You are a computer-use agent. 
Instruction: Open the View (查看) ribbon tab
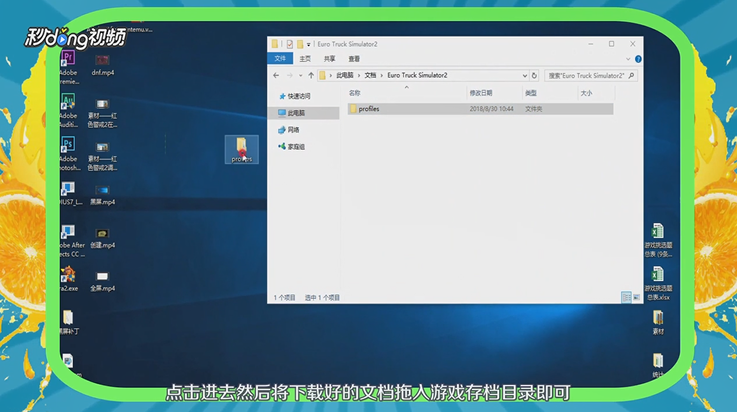coord(354,59)
